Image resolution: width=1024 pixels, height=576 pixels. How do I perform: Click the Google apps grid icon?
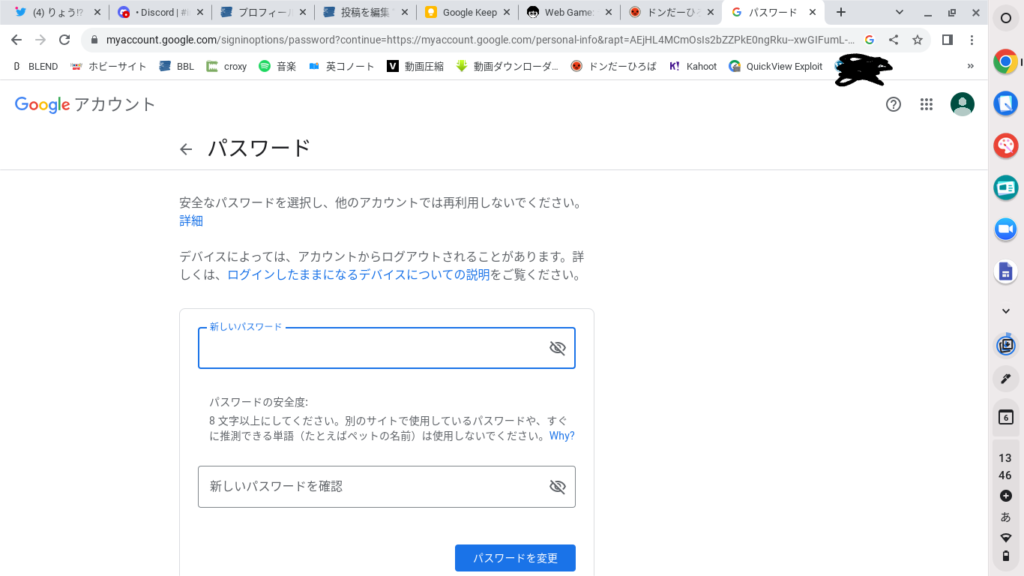coord(927,105)
